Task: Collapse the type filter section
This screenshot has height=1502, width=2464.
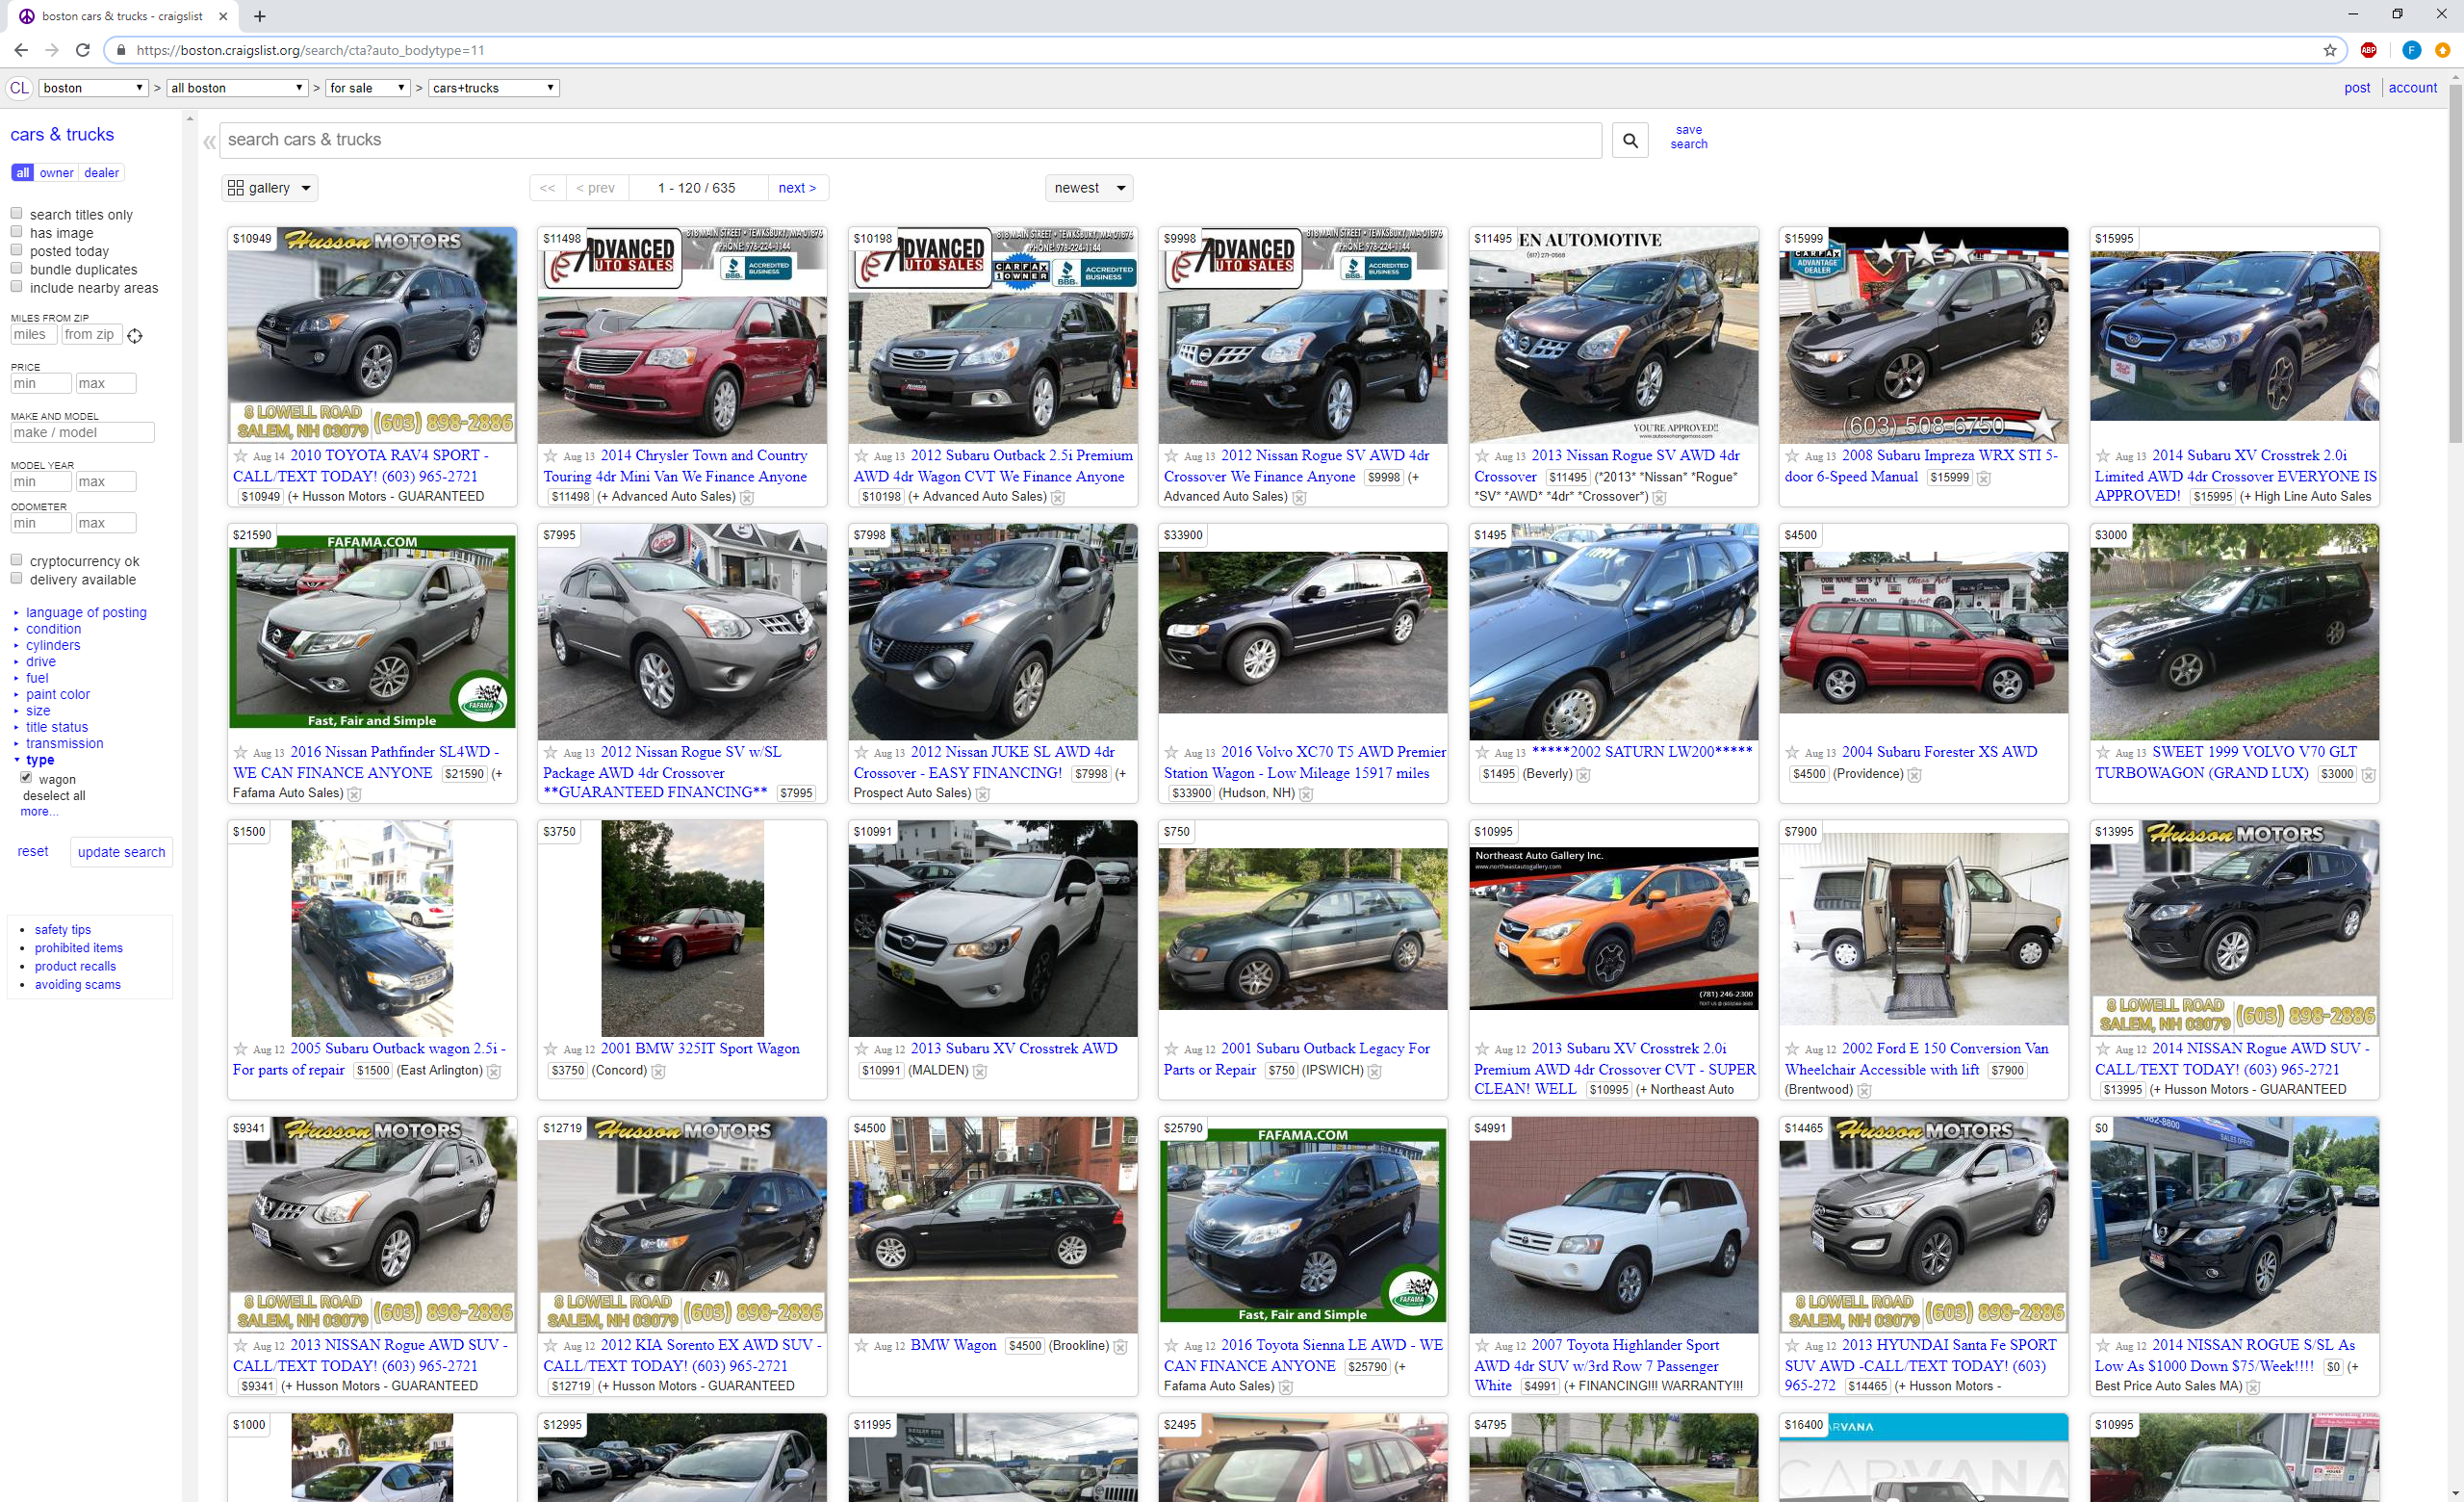Action: (x=40, y=760)
